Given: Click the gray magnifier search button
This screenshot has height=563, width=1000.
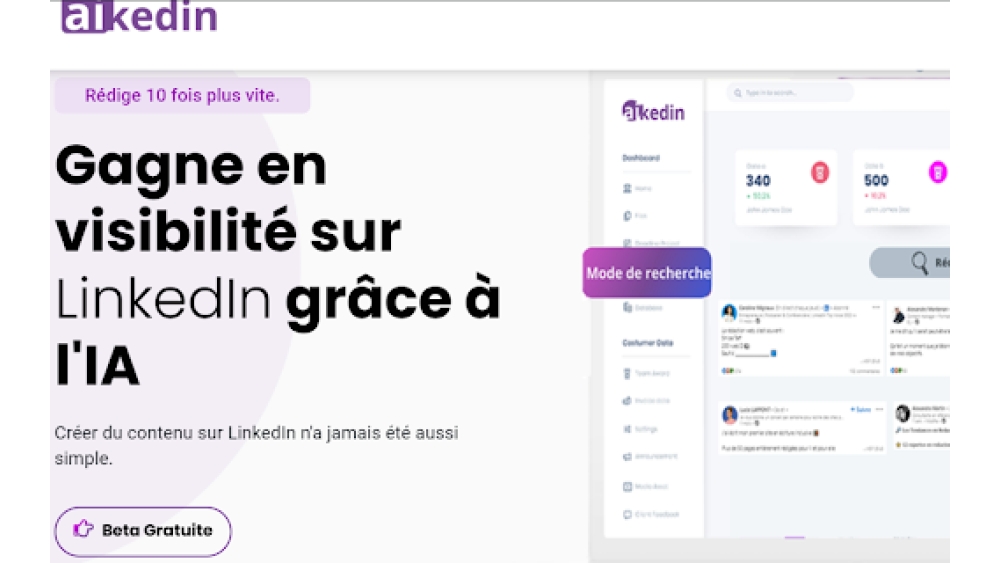Looking at the screenshot, I should point(910,263).
